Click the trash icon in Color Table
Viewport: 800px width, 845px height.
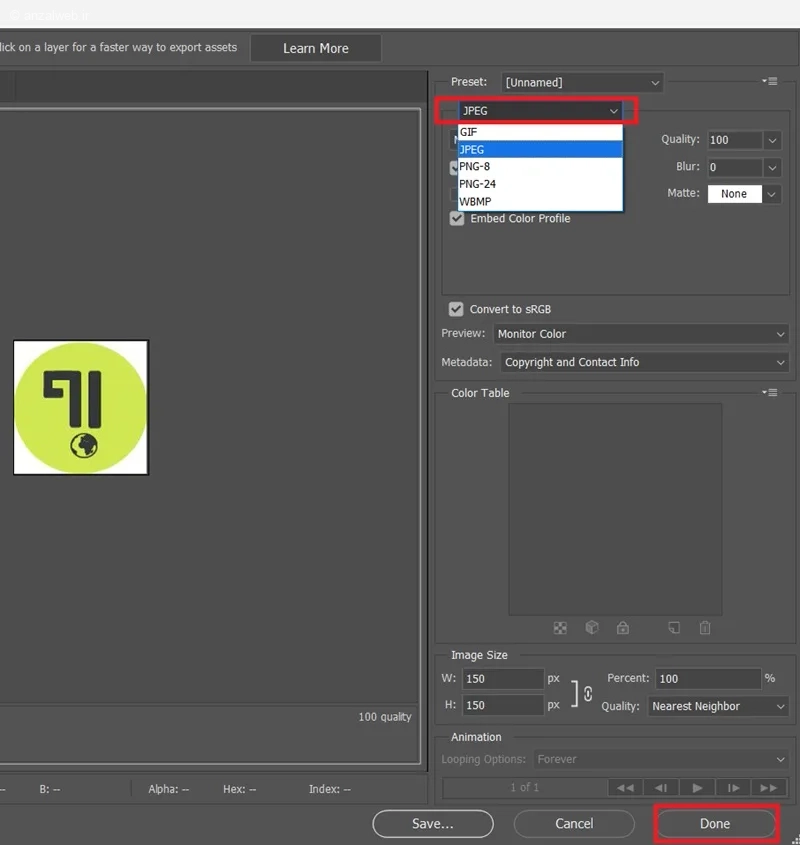click(705, 627)
